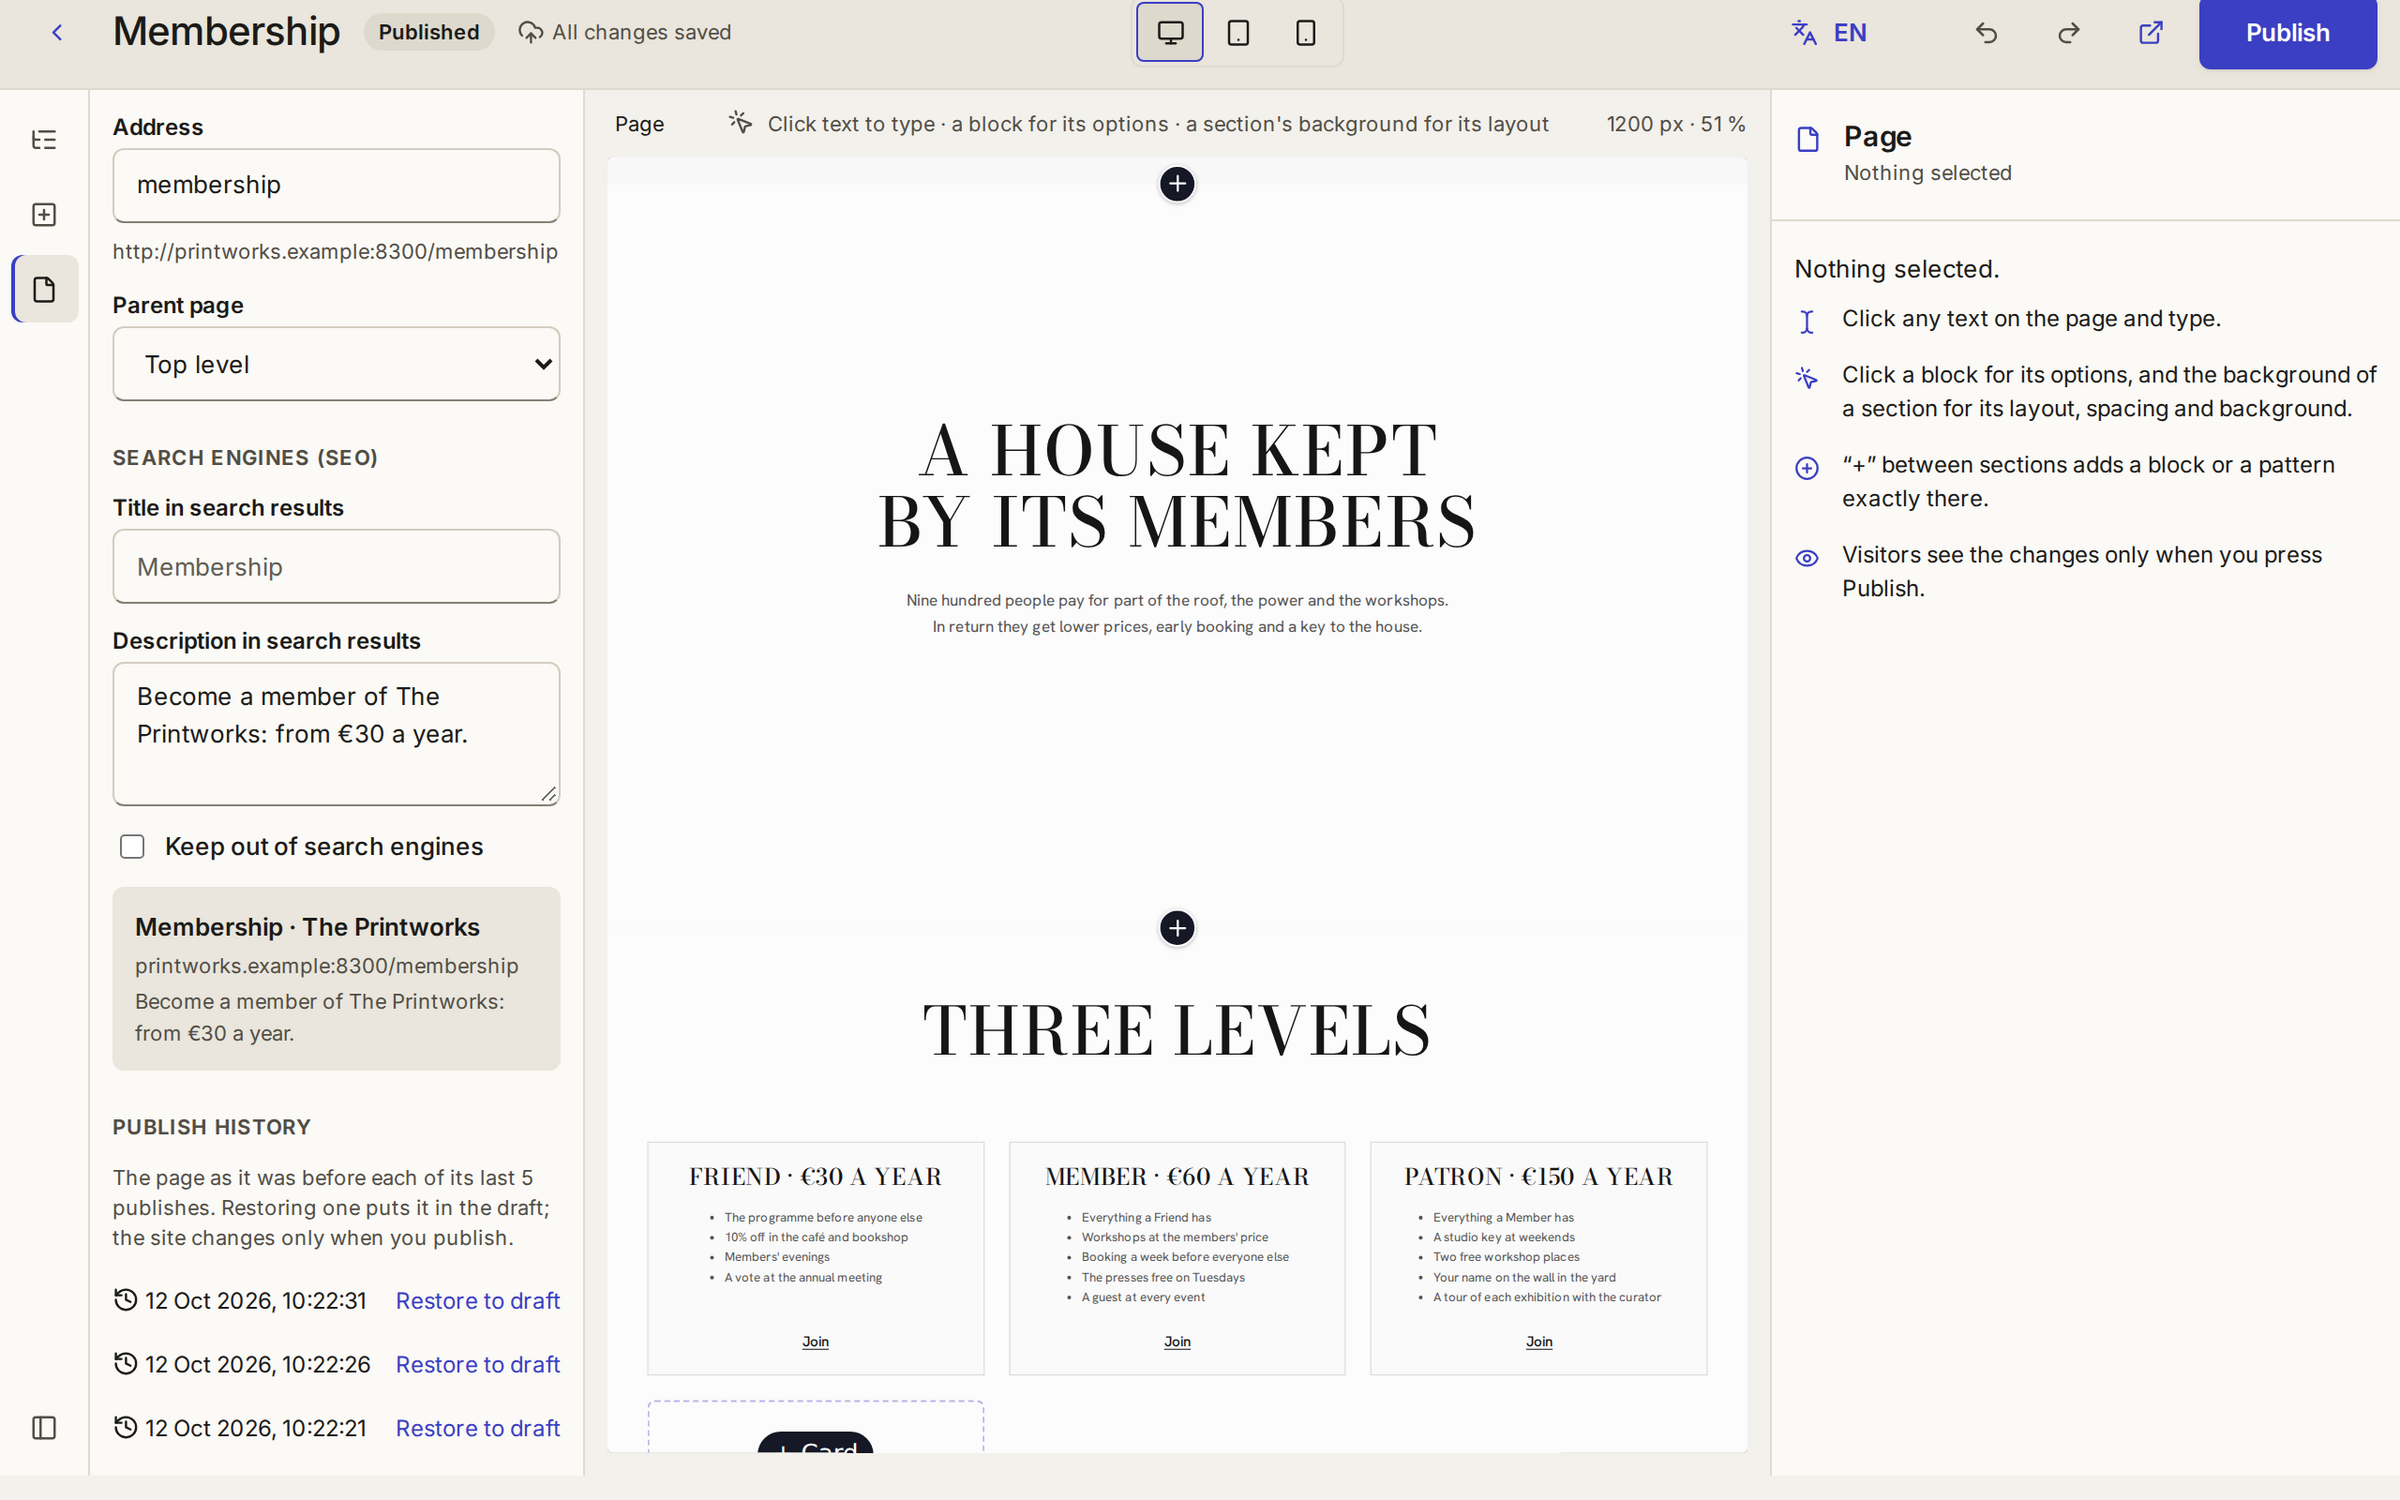
Task: Open page in new window icon
Action: point(2151,33)
